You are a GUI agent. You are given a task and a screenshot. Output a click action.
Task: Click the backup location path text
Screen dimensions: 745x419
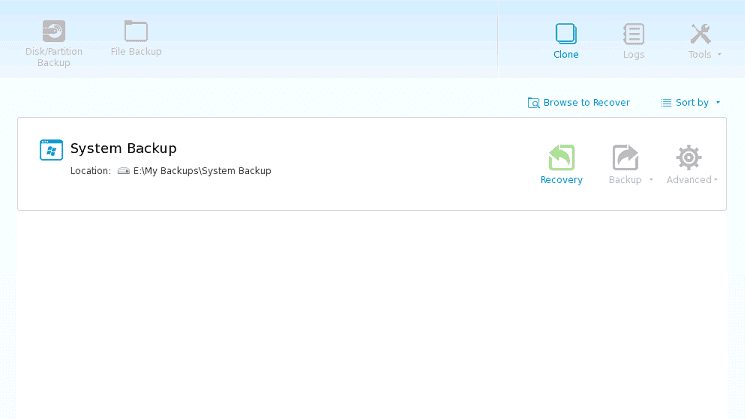click(202, 171)
